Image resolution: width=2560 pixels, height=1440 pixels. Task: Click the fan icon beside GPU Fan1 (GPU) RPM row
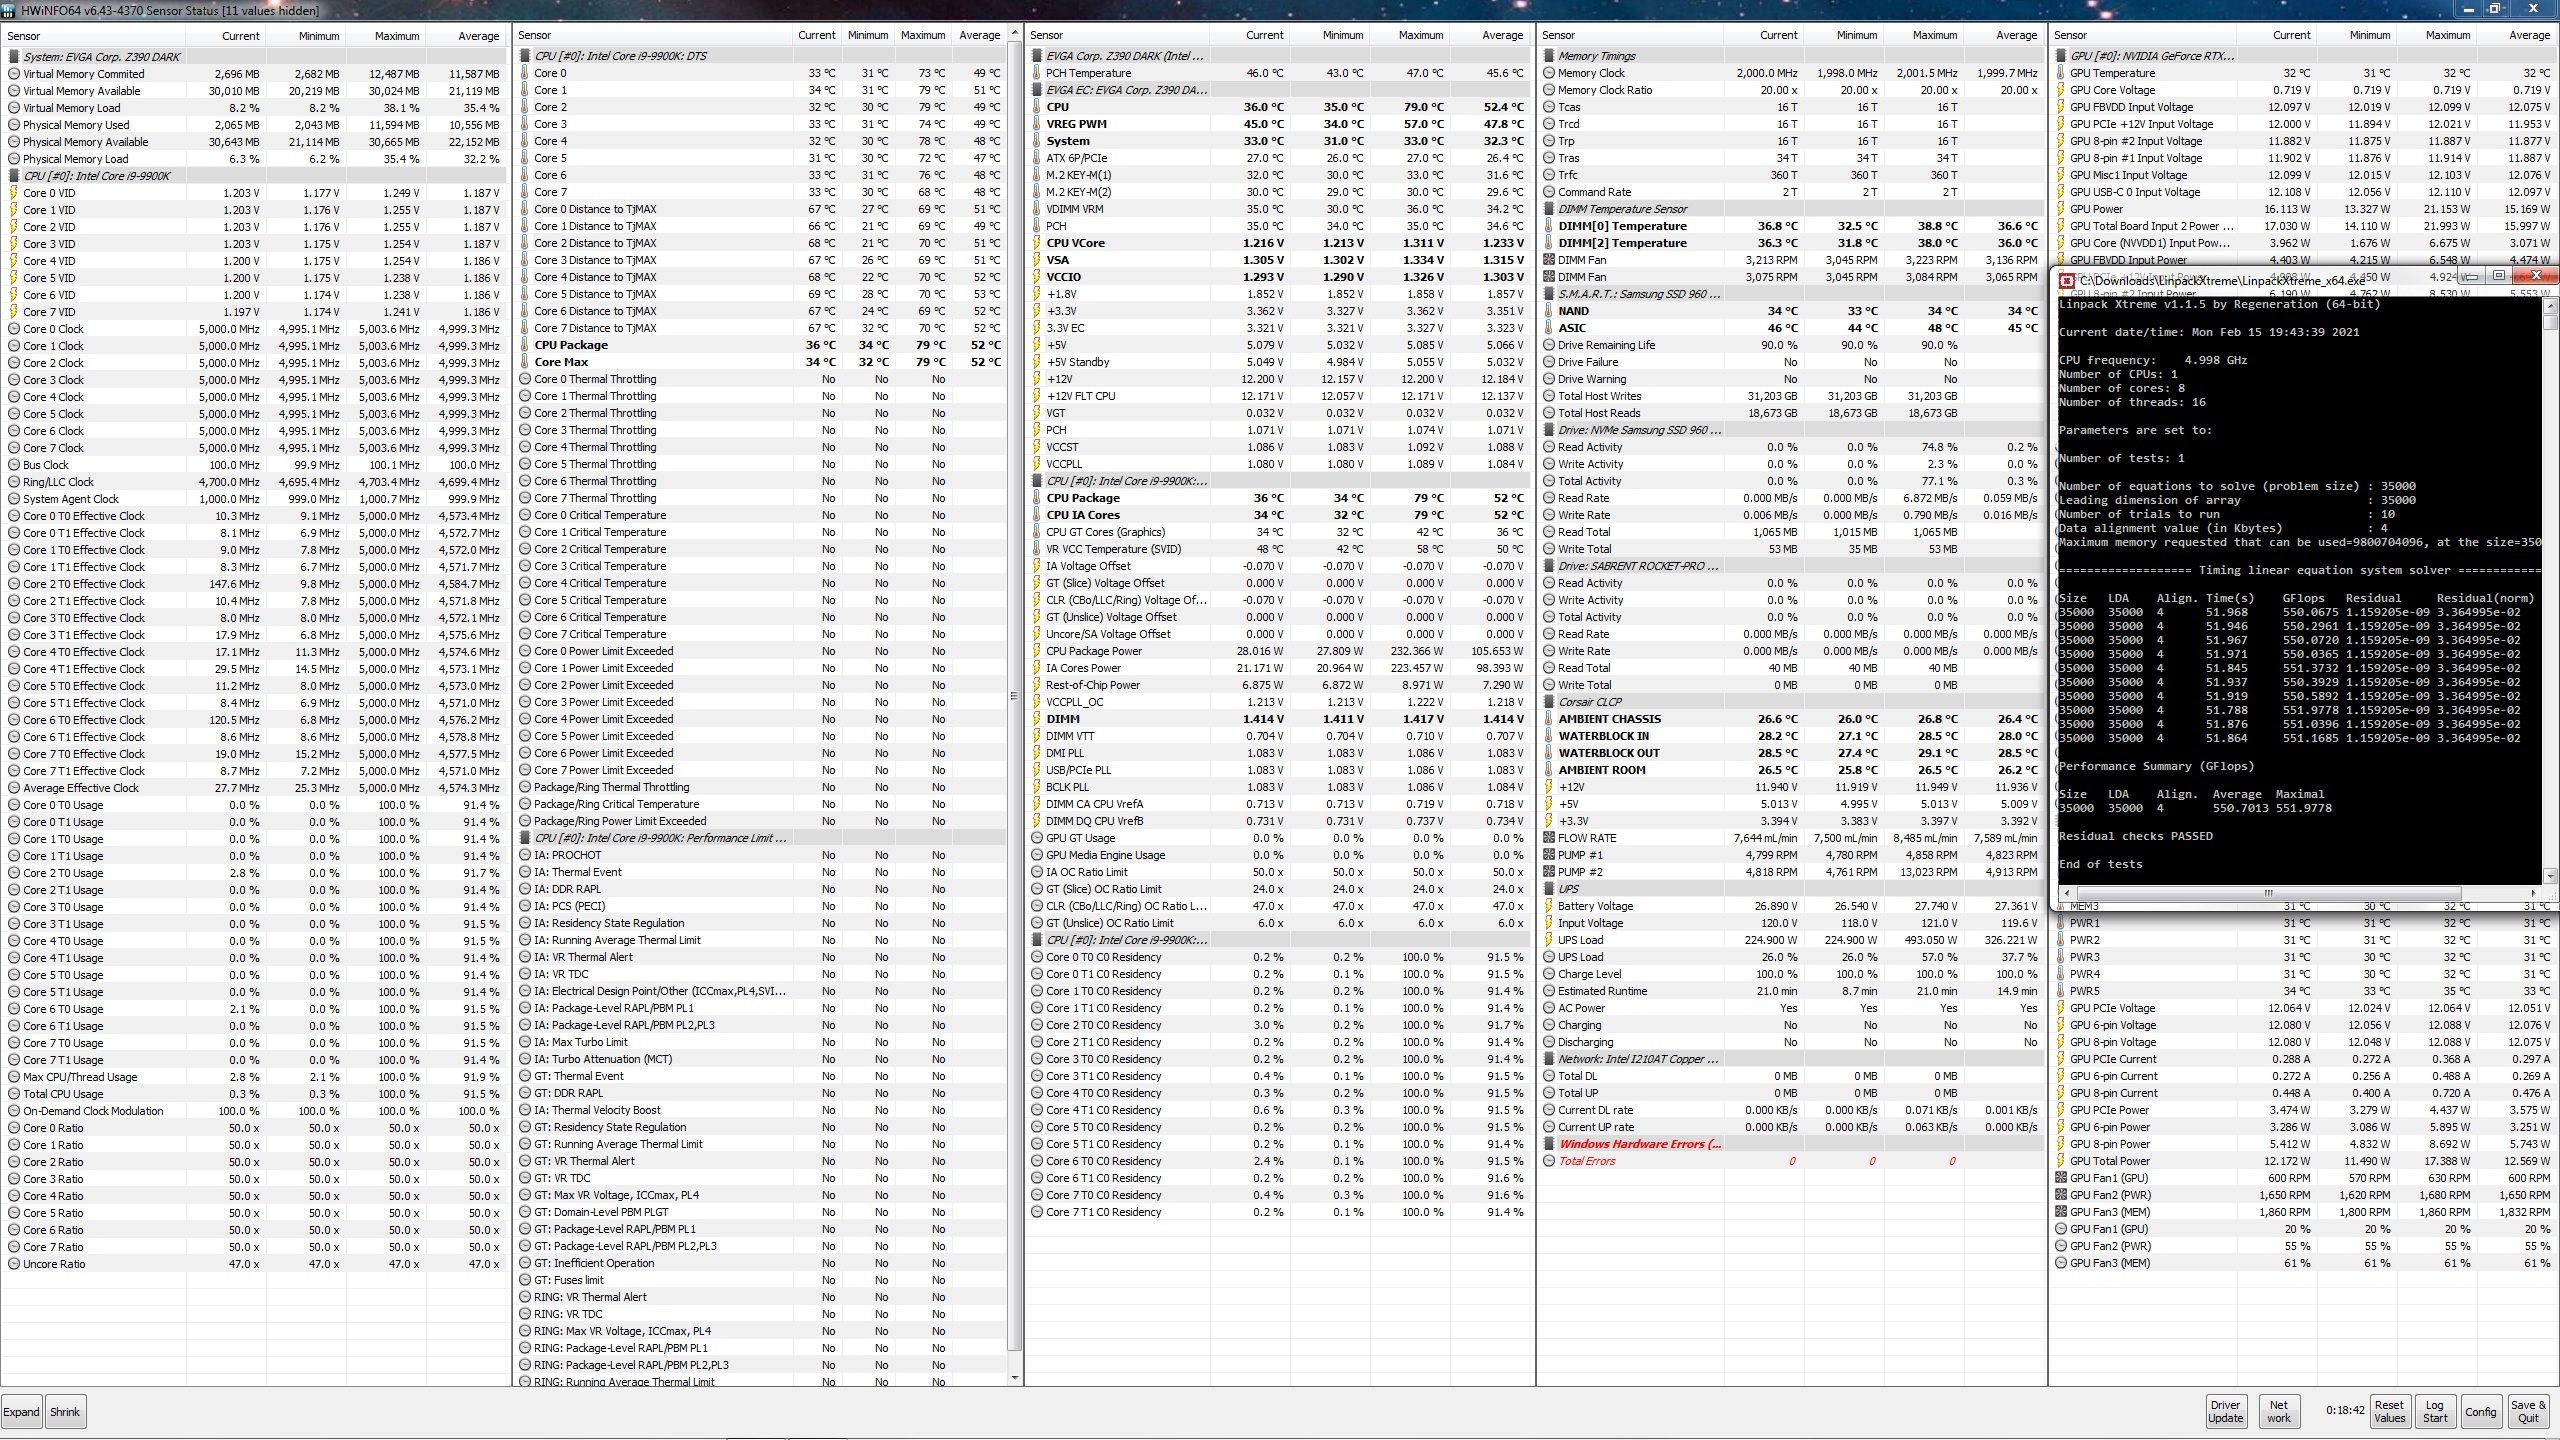pyautogui.click(x=2061, y=1178)
